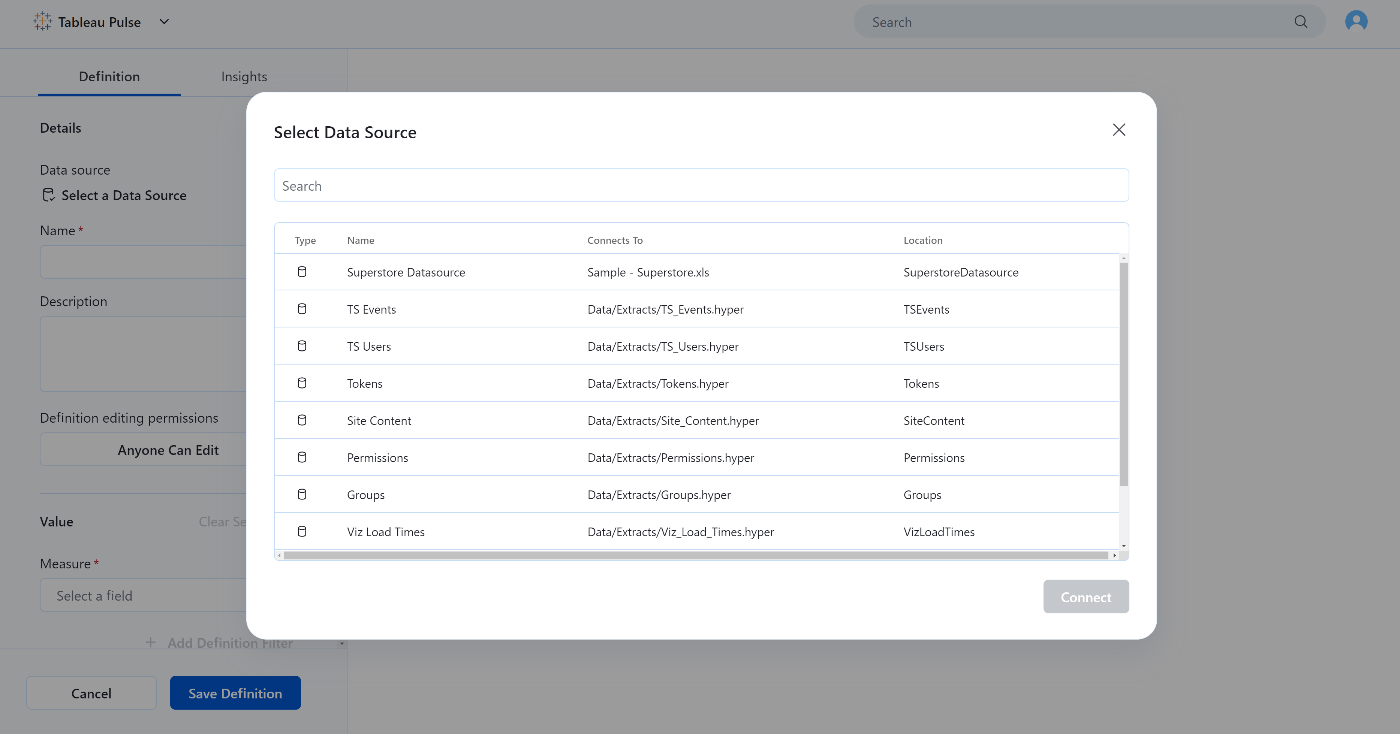
Task: Click the data source icon for Viz Load Times
Action: pos(302,531)
